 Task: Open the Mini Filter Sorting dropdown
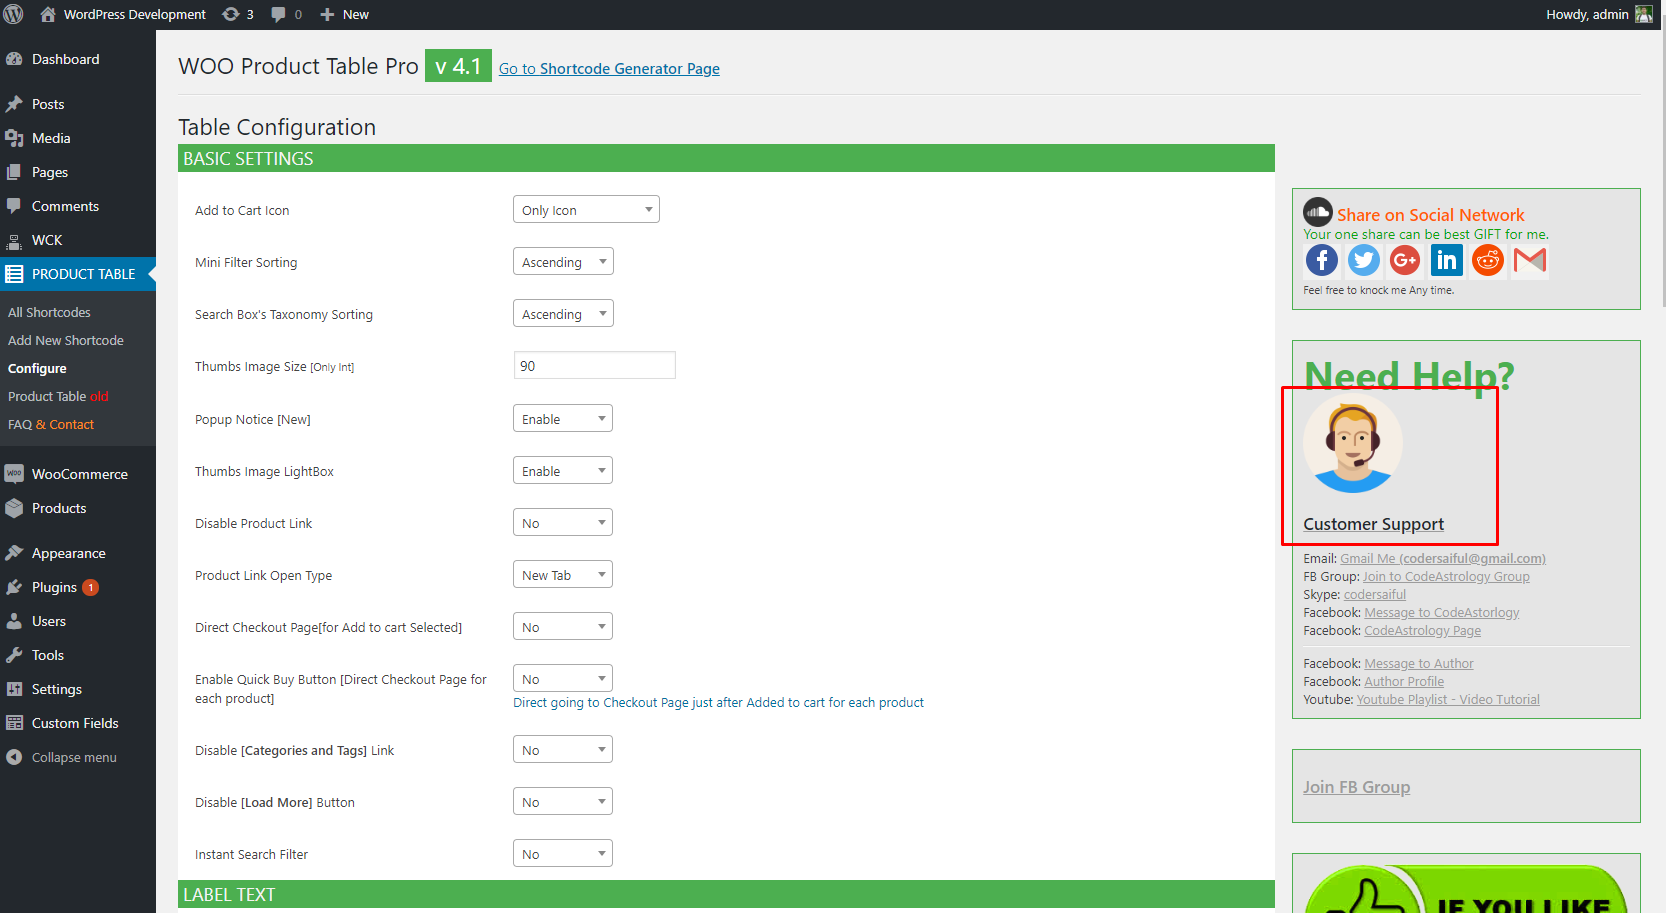563,261
